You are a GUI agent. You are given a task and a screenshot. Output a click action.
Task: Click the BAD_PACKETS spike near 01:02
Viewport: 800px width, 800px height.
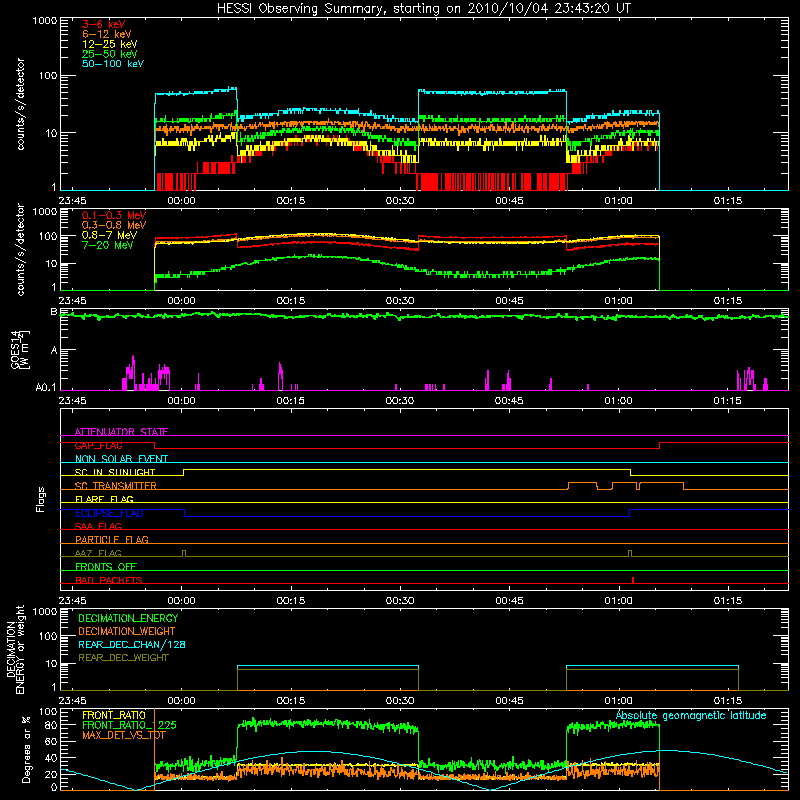(x=633, y=580)
